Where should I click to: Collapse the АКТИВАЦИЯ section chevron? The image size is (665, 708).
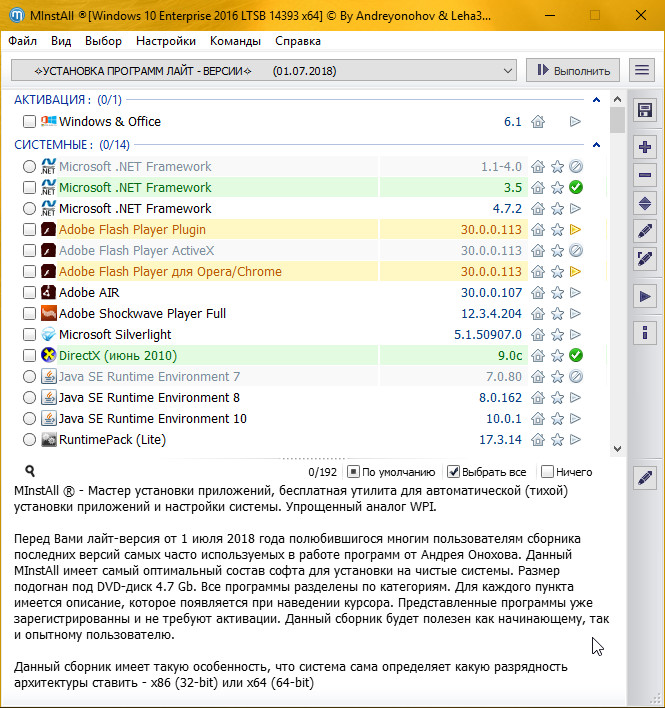pyautogui.click(x=596, y=100)
